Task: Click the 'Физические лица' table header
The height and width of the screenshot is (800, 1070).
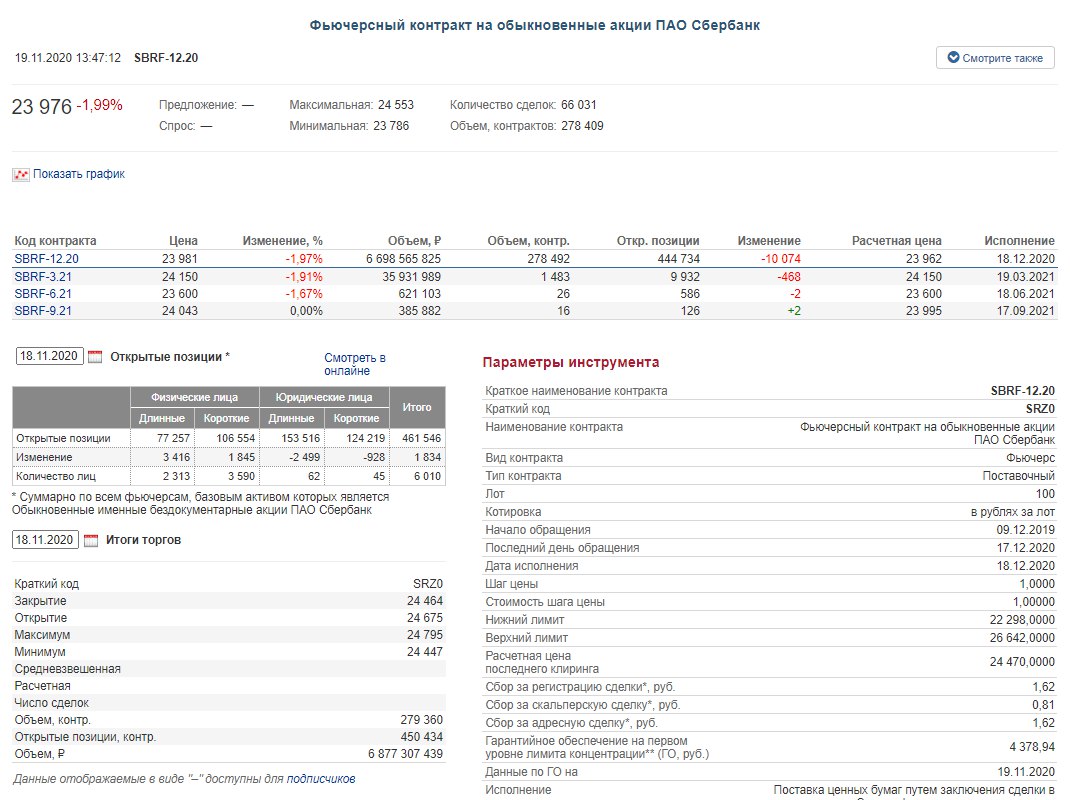Action: [194, 397]
